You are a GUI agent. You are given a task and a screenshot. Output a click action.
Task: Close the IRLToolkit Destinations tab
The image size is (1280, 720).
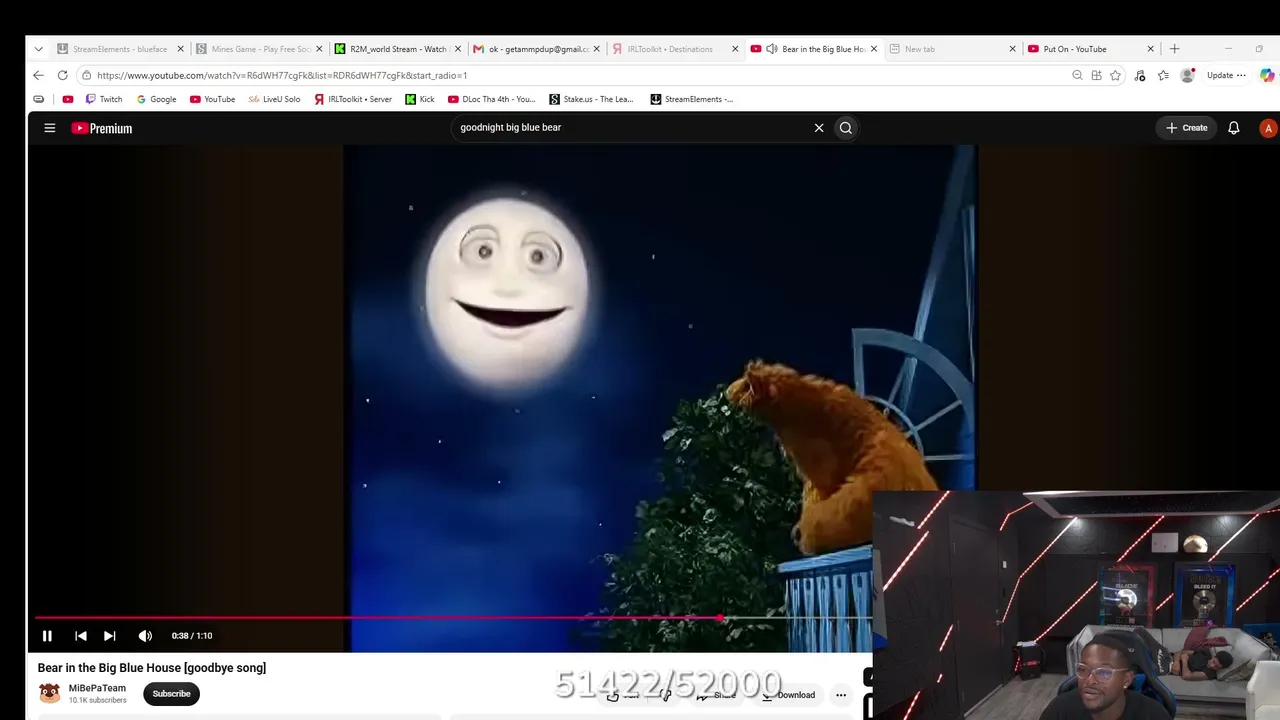(735, 49)
